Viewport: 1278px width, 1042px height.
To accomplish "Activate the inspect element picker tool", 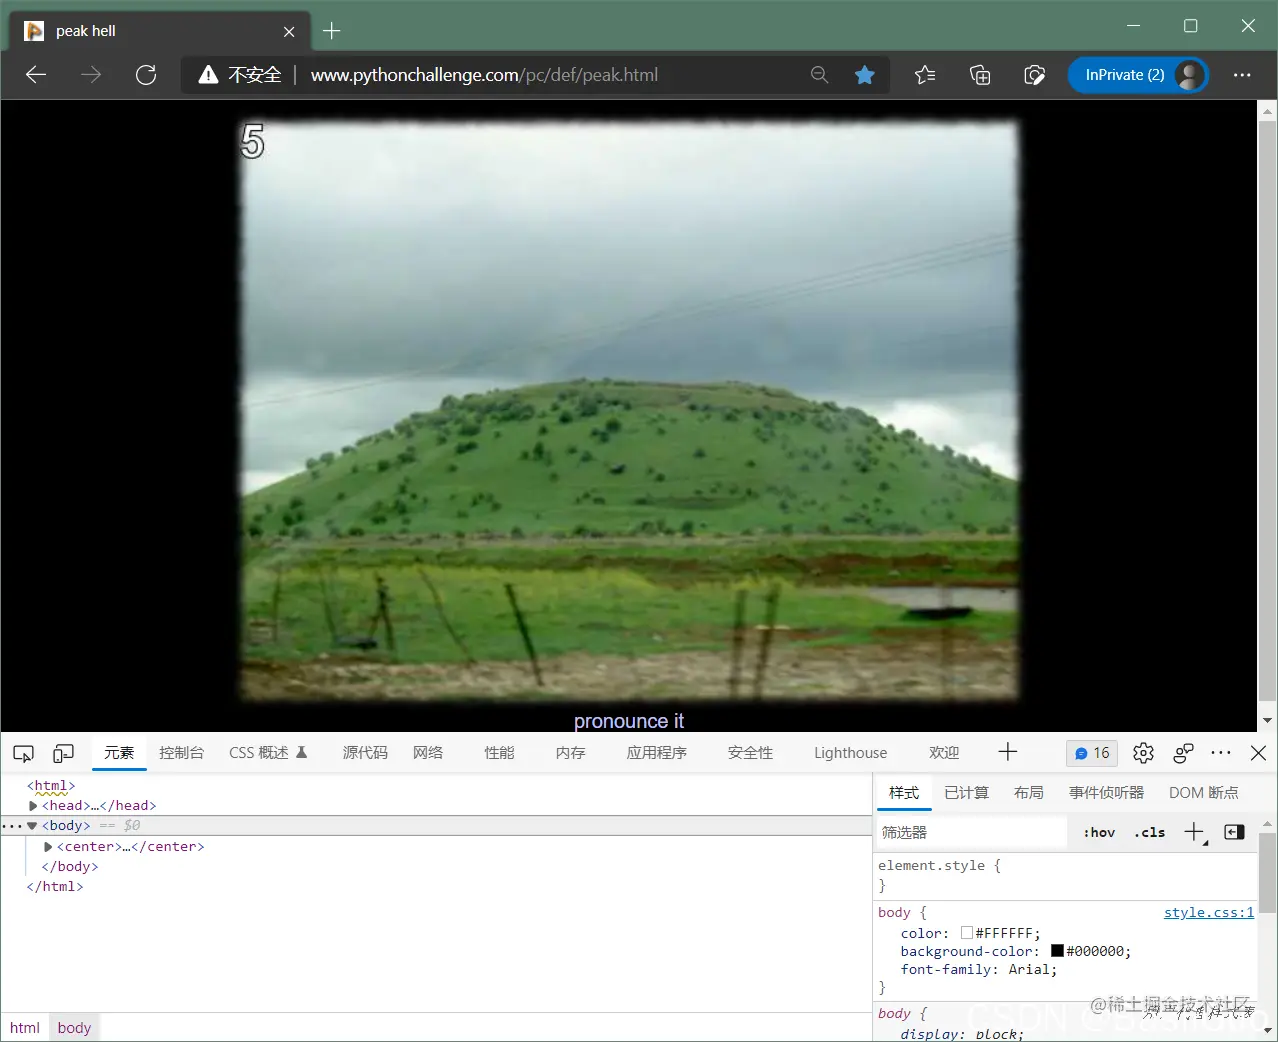I will coord(23,753).
